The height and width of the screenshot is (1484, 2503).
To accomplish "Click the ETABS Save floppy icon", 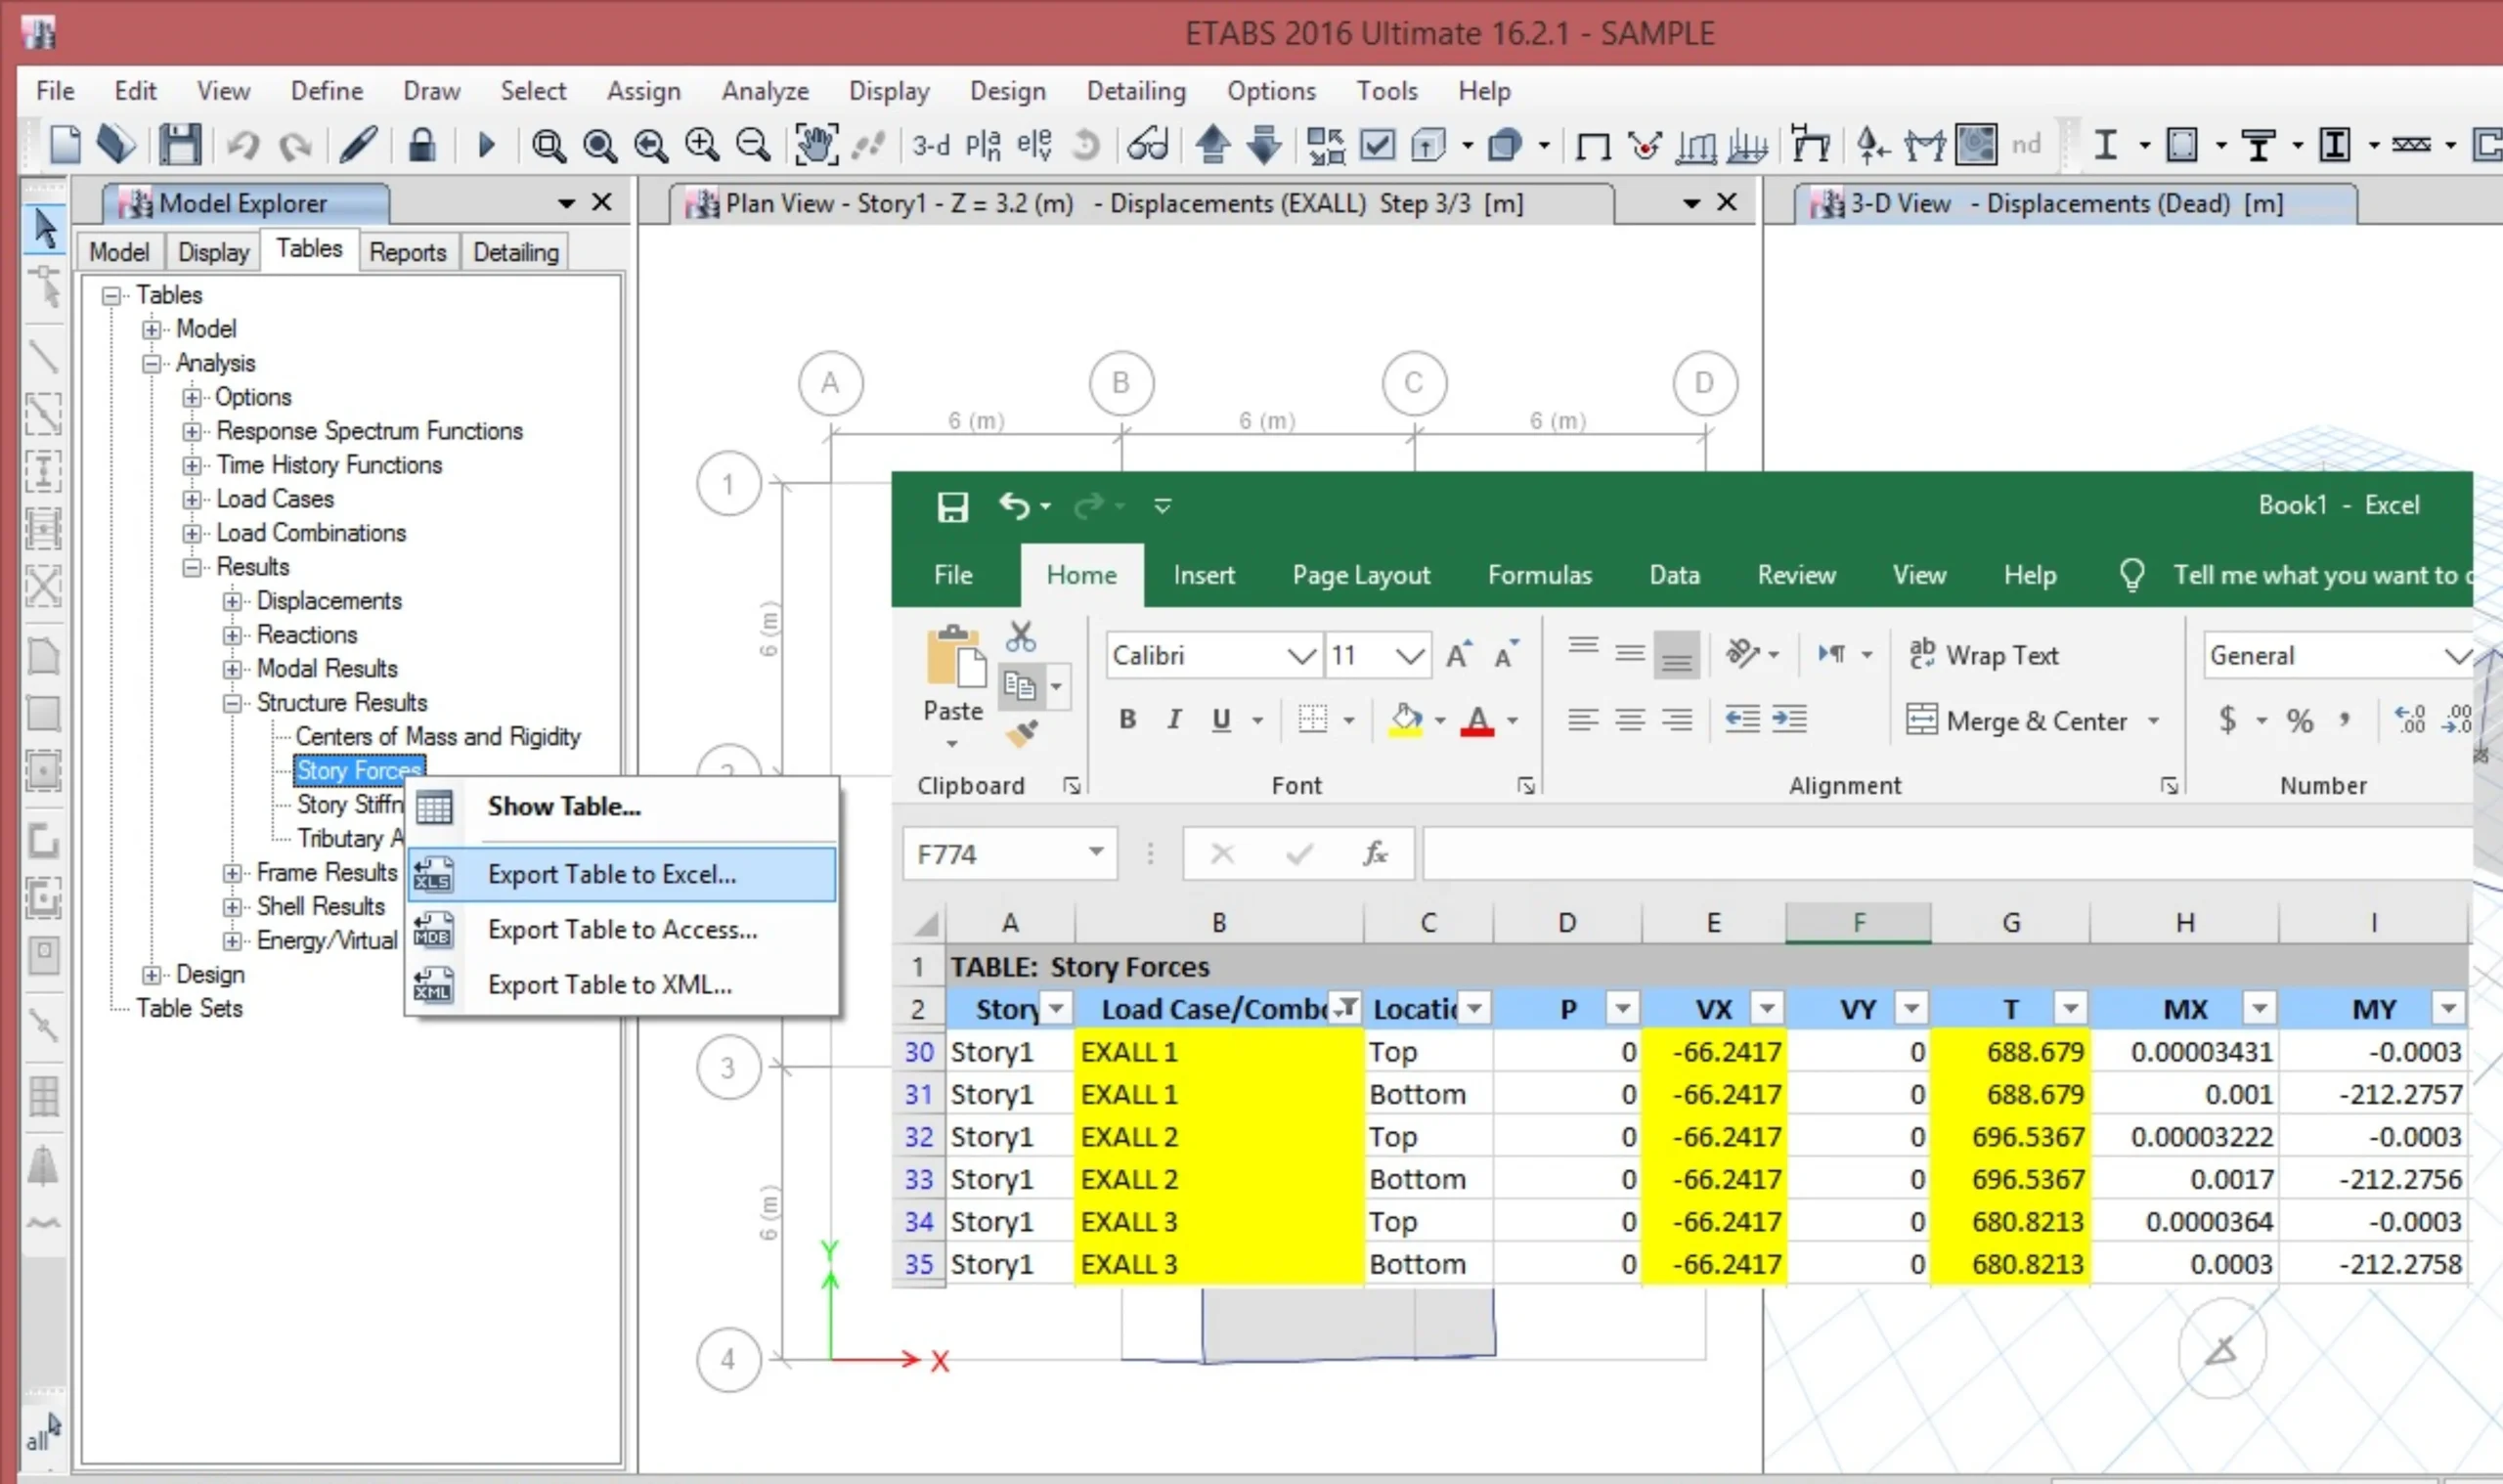I will (180, 146).
